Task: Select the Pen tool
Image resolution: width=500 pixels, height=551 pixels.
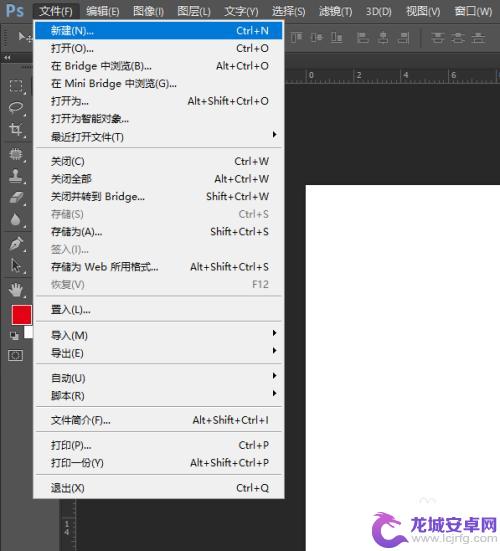Action: click(16, 244)
